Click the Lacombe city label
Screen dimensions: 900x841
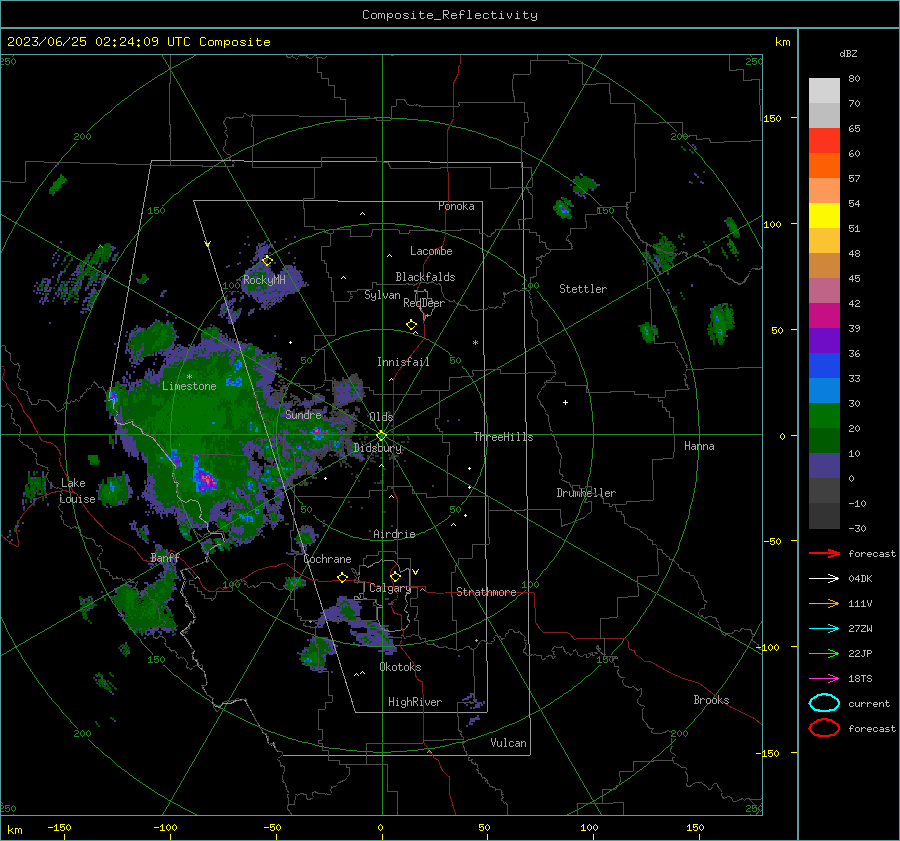pyautogui.click(x=431, y=251)
